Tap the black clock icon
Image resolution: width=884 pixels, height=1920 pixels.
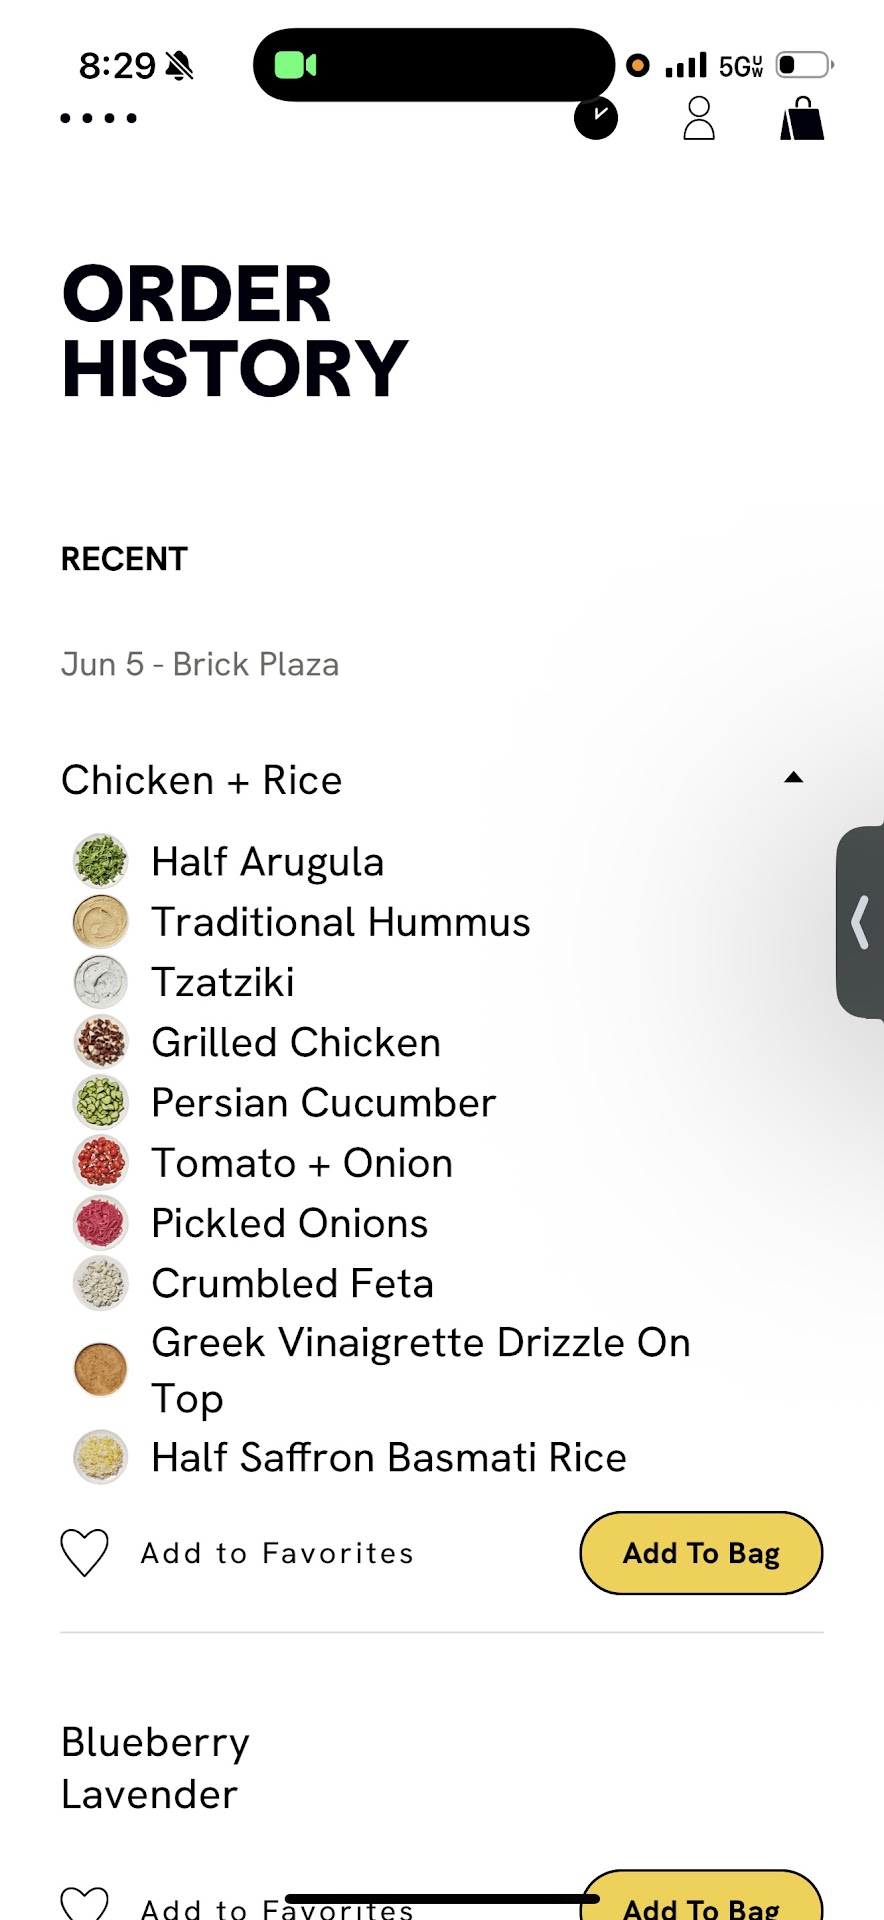596,118
